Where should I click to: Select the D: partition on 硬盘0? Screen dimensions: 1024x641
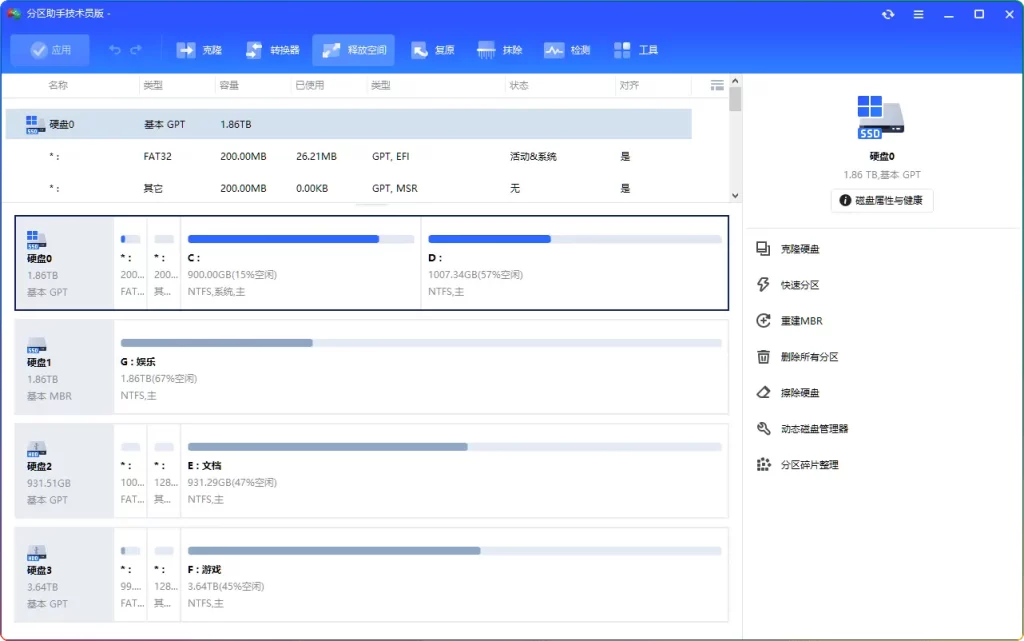tap(574, 263)
